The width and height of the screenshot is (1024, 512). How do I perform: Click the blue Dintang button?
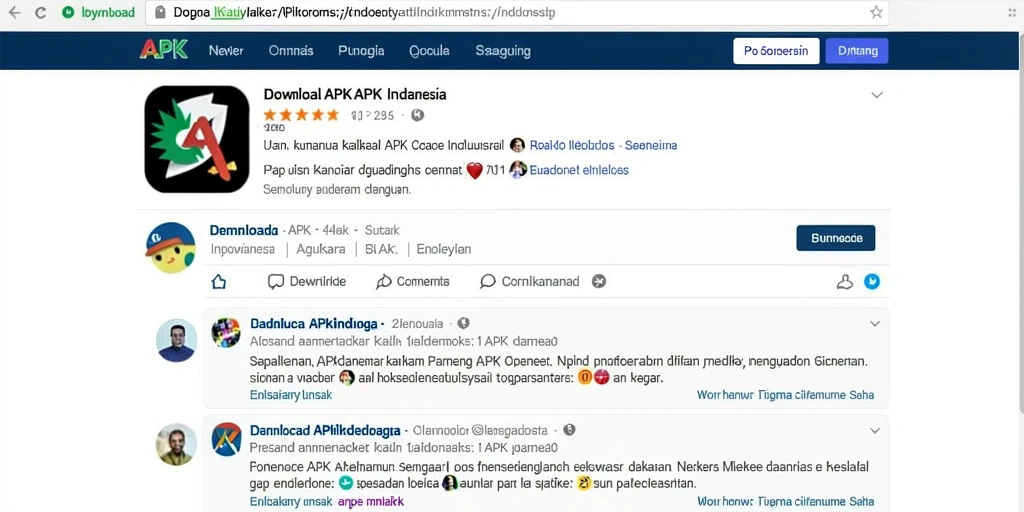(x=857, y=50)
